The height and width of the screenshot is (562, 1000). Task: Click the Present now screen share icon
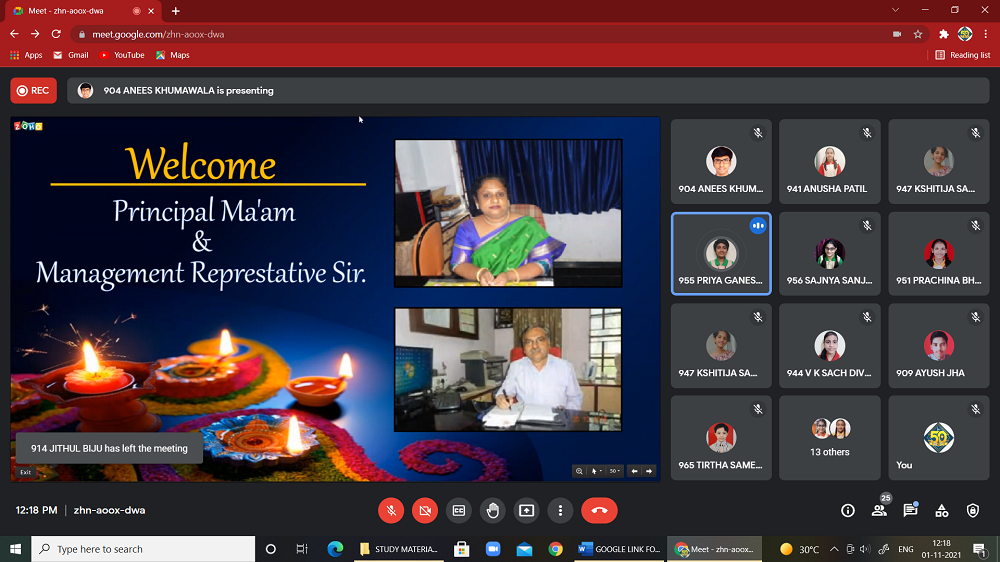coord(526,510)
